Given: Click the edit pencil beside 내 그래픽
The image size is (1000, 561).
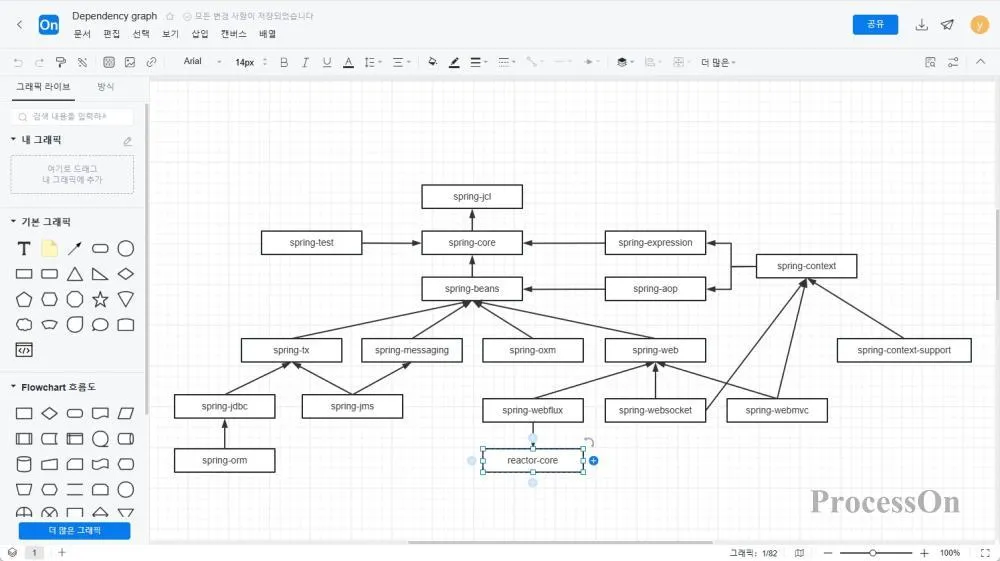Looking at the screenshot, I should point(128,141).
